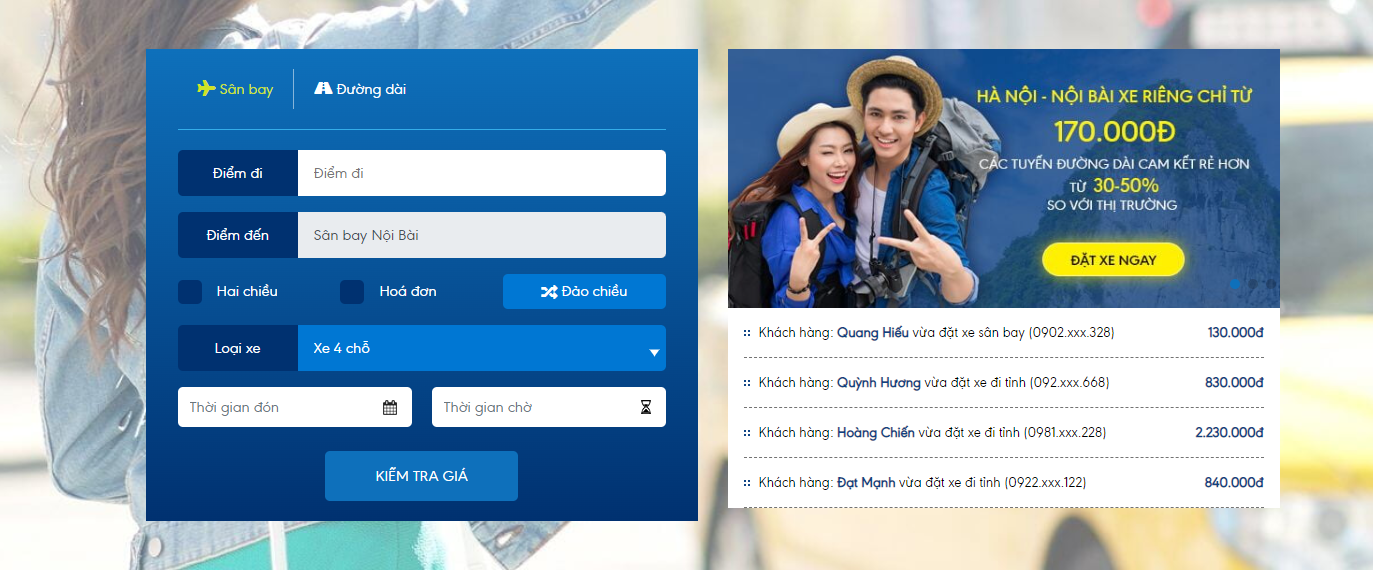
Task: Tick the Hoá đơn checkbox
Action: coord(352,292)
